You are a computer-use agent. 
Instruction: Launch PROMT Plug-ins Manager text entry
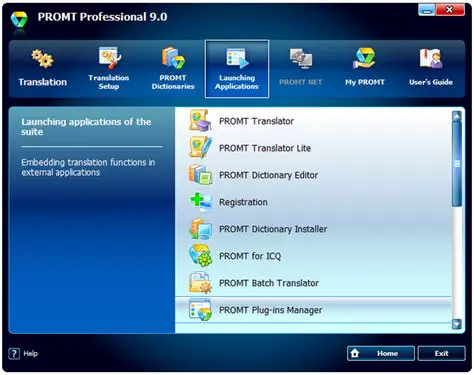(x=271, y=310)
